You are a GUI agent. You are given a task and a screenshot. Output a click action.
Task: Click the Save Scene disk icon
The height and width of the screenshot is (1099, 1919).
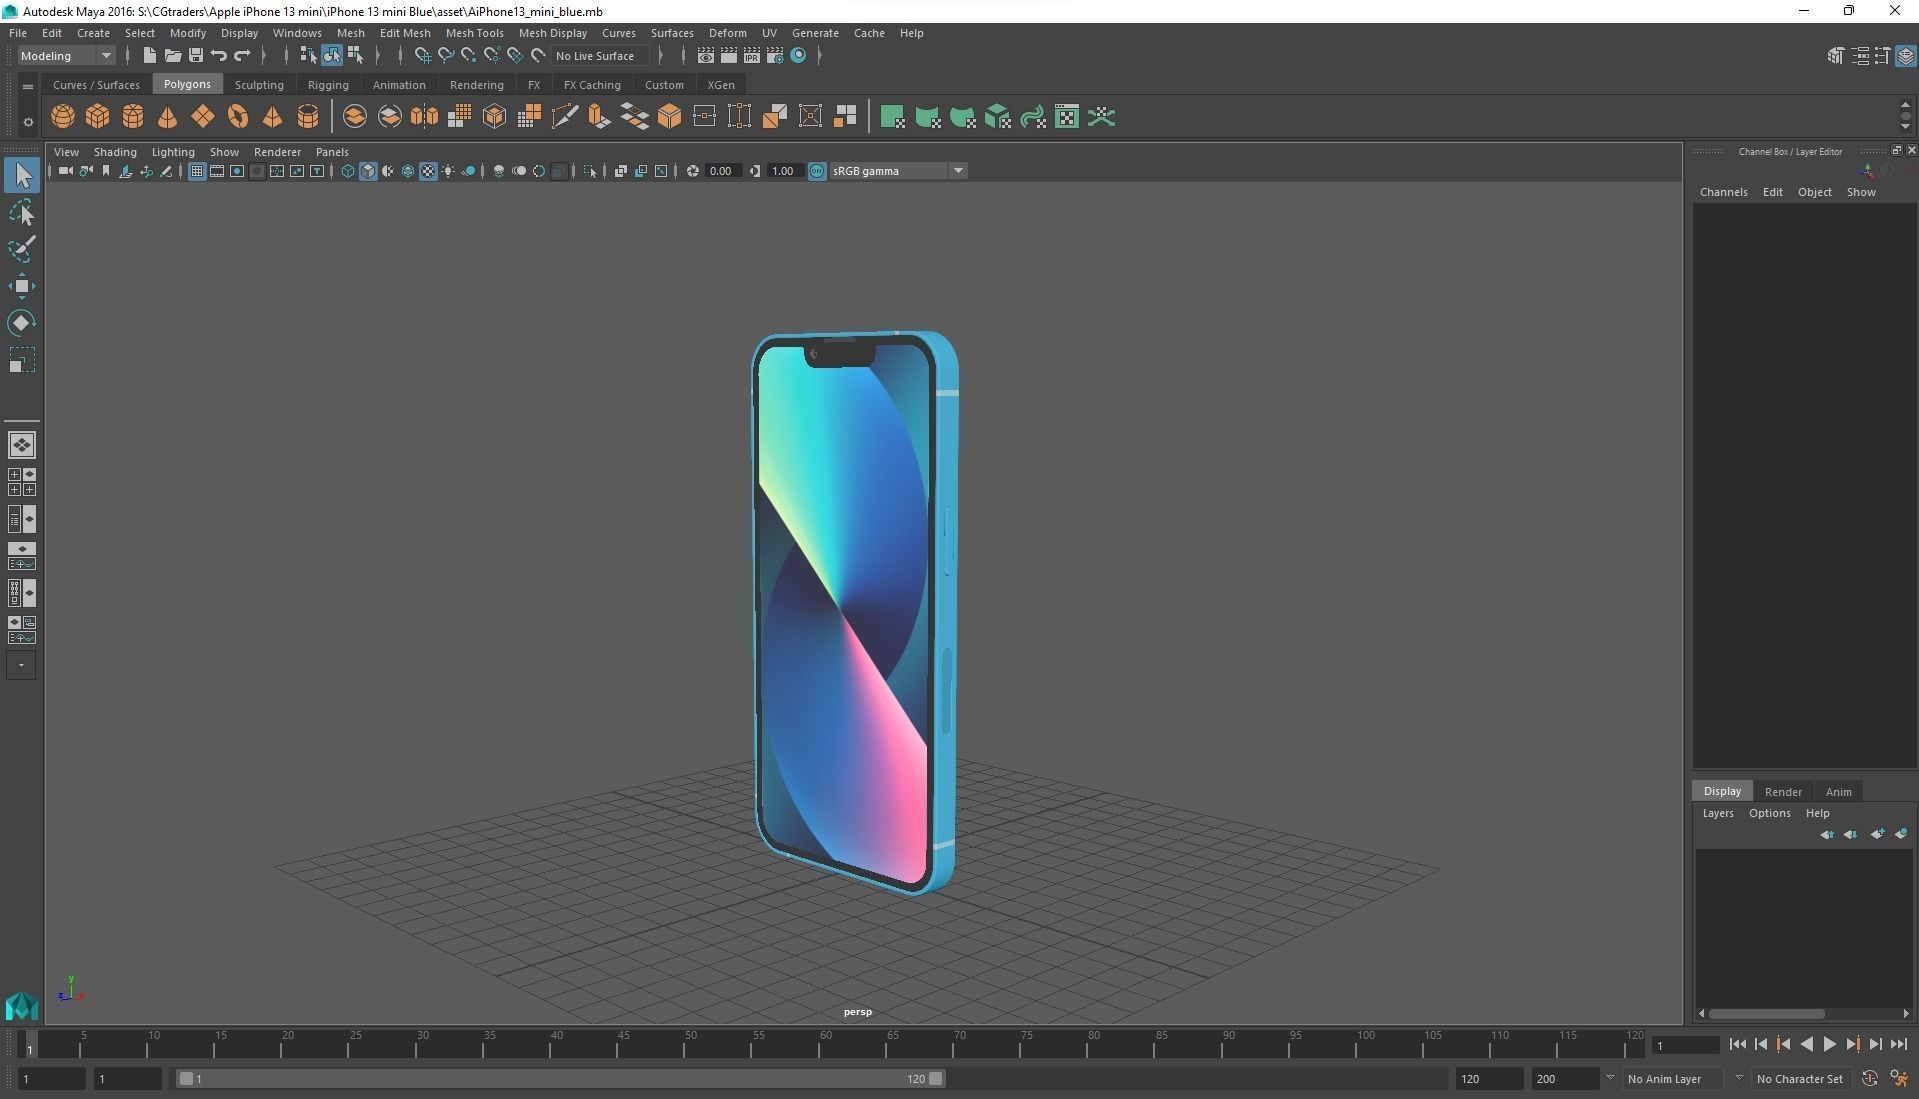pos(196,56)
